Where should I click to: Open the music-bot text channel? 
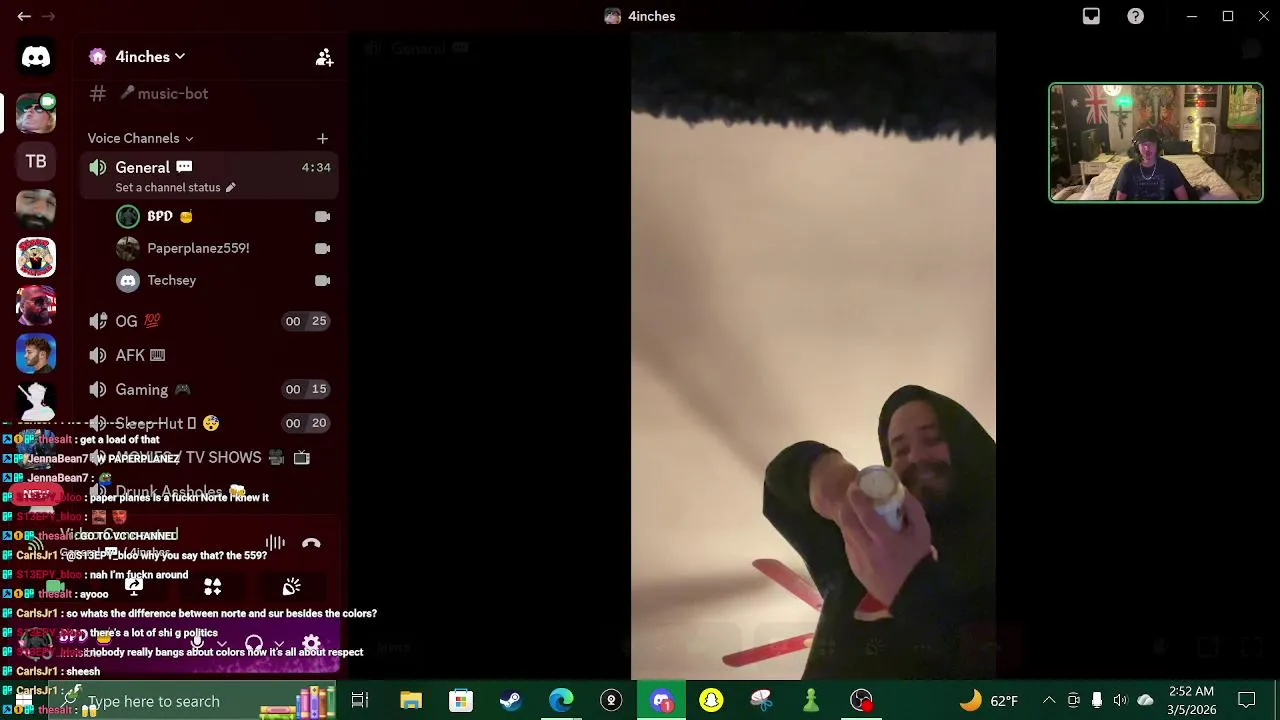209,93
